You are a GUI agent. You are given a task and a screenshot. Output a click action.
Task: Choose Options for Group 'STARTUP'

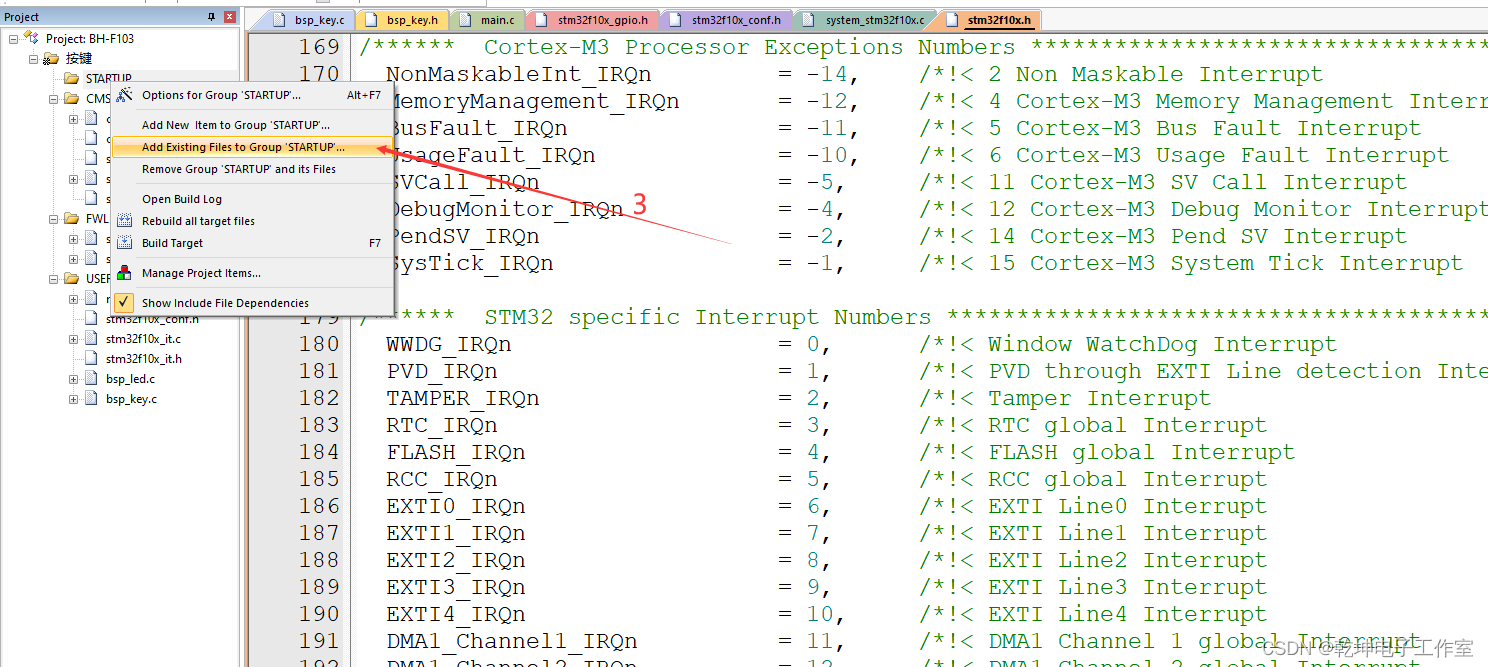click(x=252, y=95)
